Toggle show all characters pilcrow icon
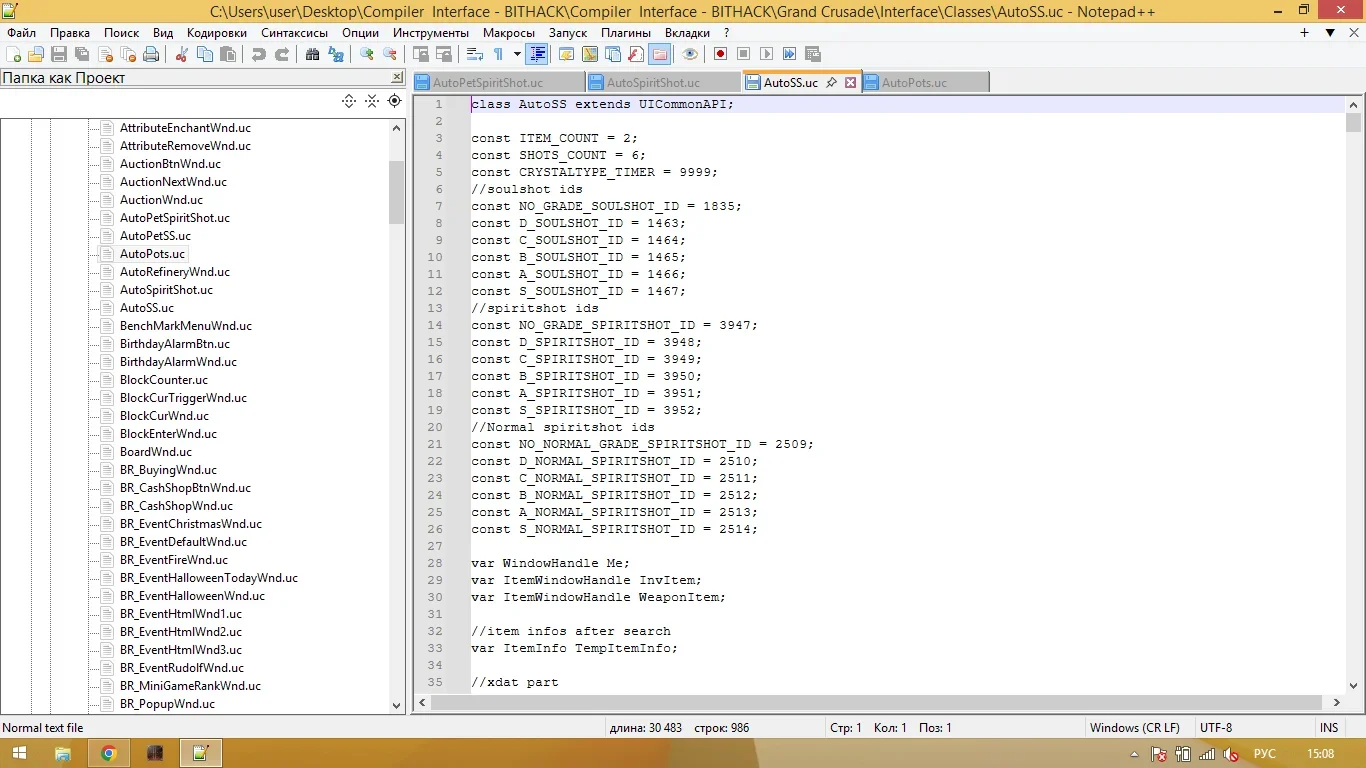 click(x=499, y=54)
